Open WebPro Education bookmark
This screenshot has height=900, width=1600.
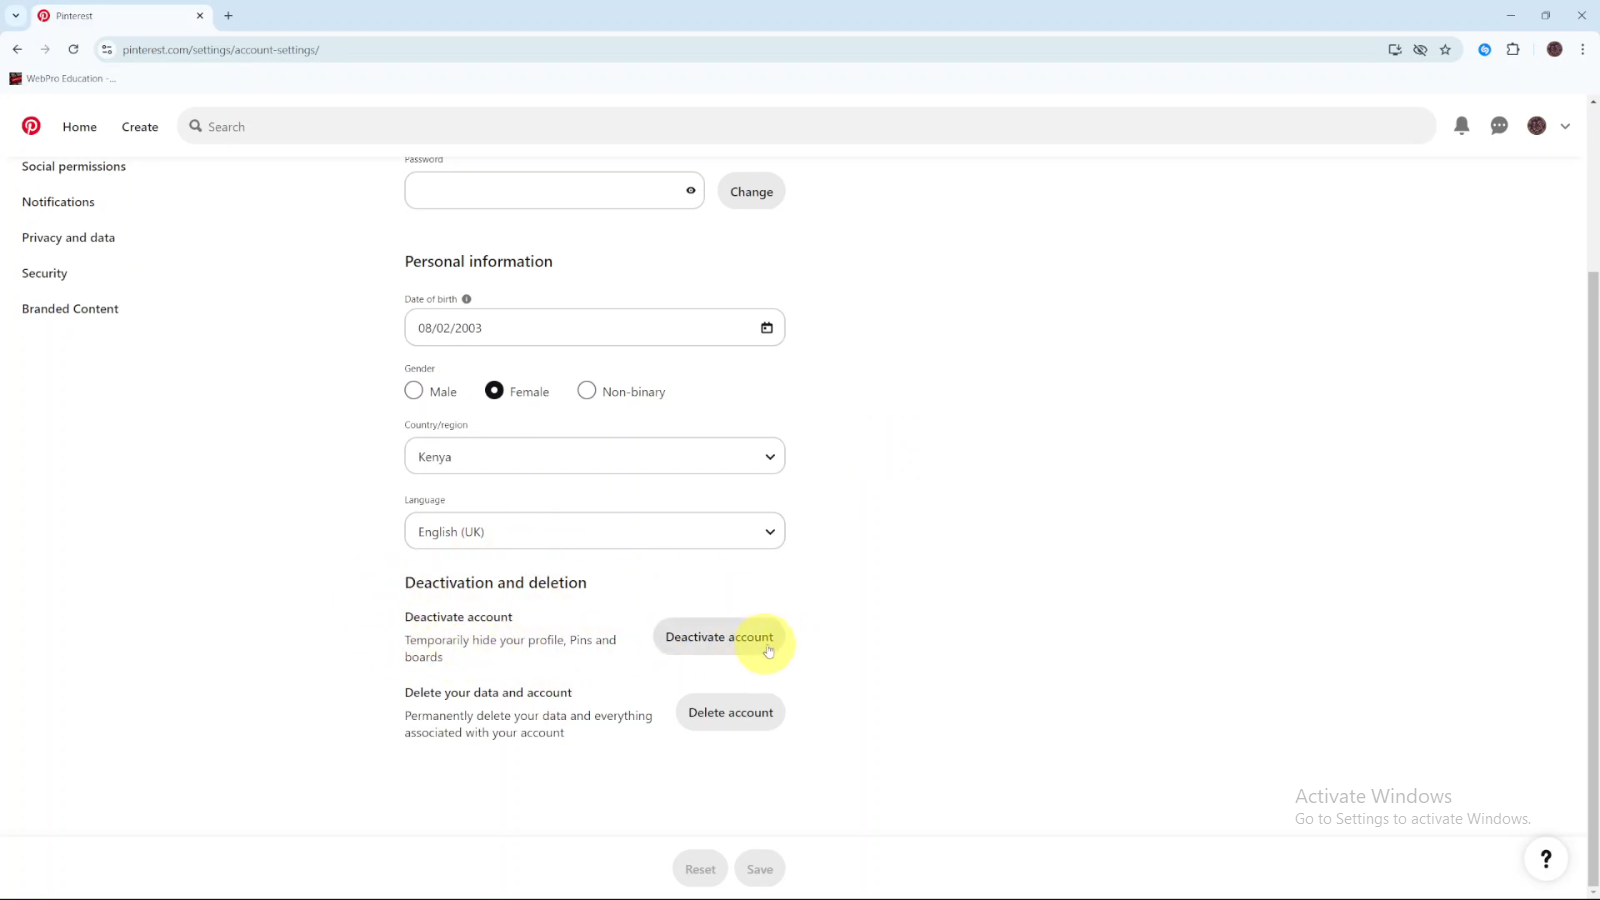click(62, 78)
